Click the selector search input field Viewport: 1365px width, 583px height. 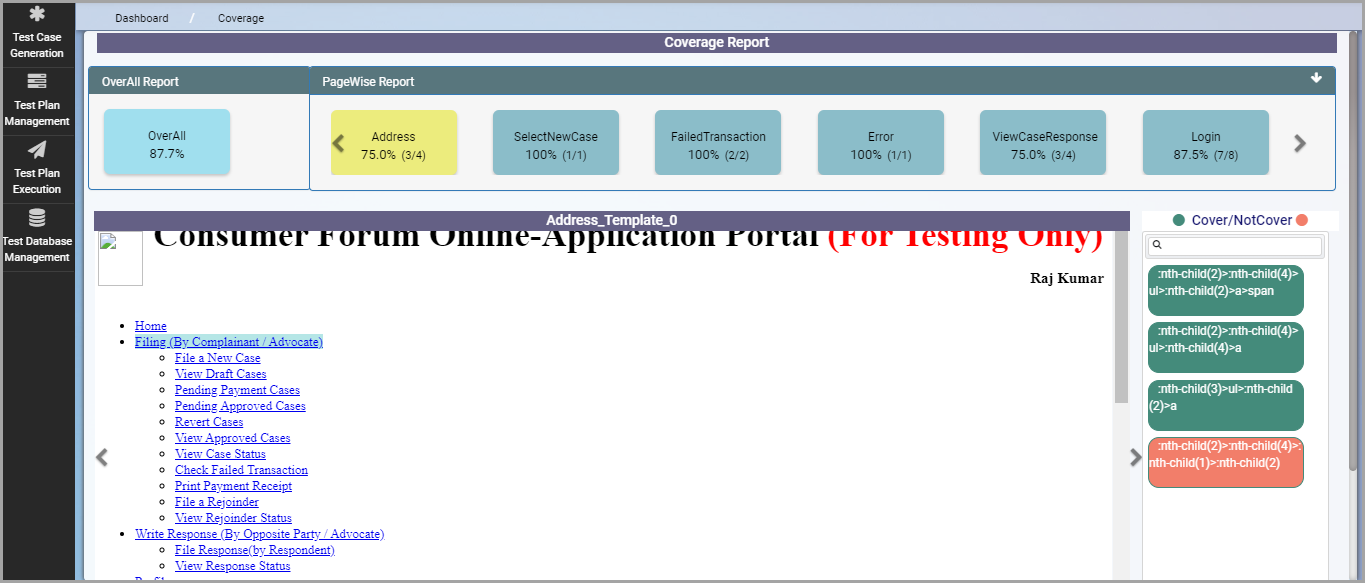point(1241,245)
